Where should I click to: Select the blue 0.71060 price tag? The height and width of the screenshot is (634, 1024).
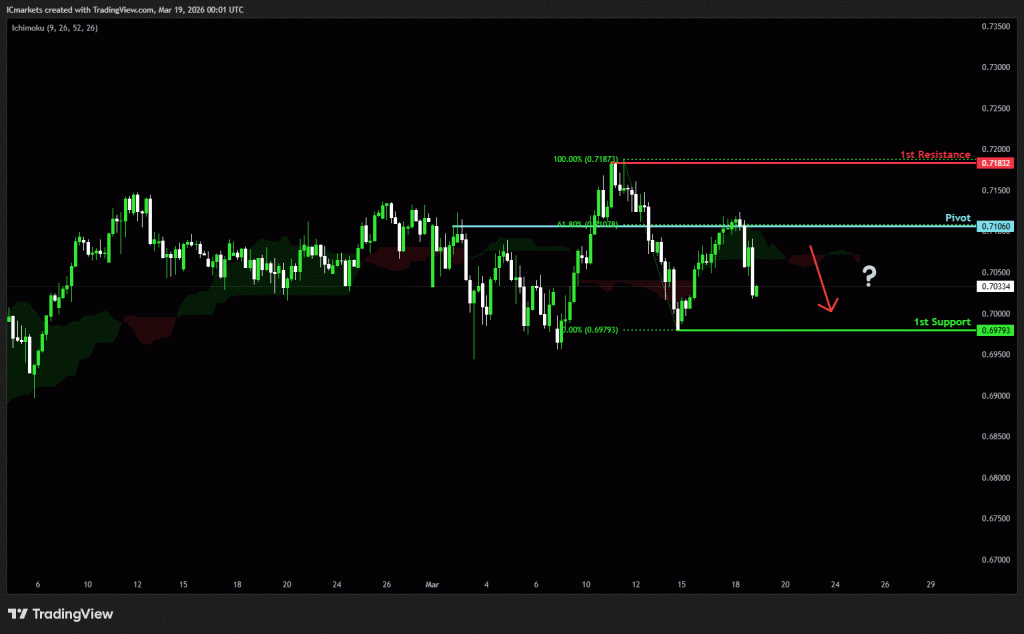click(996, 227)
